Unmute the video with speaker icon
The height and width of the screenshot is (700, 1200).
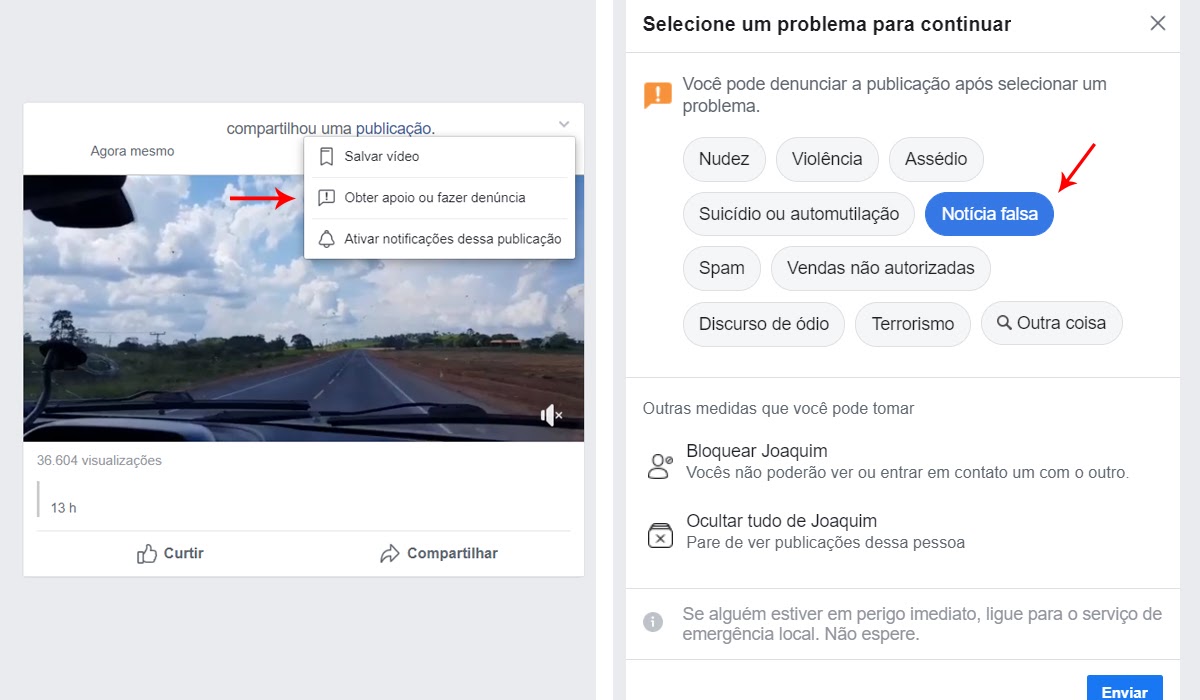tap(551, 415)
